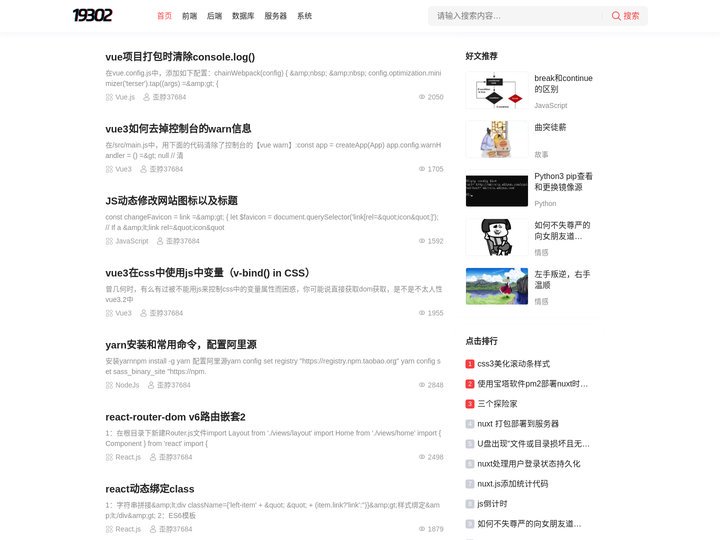The image size is (720, 540).
Task: Open article vue3在css中使用js中变量
Action: click(x=209, y=273)
